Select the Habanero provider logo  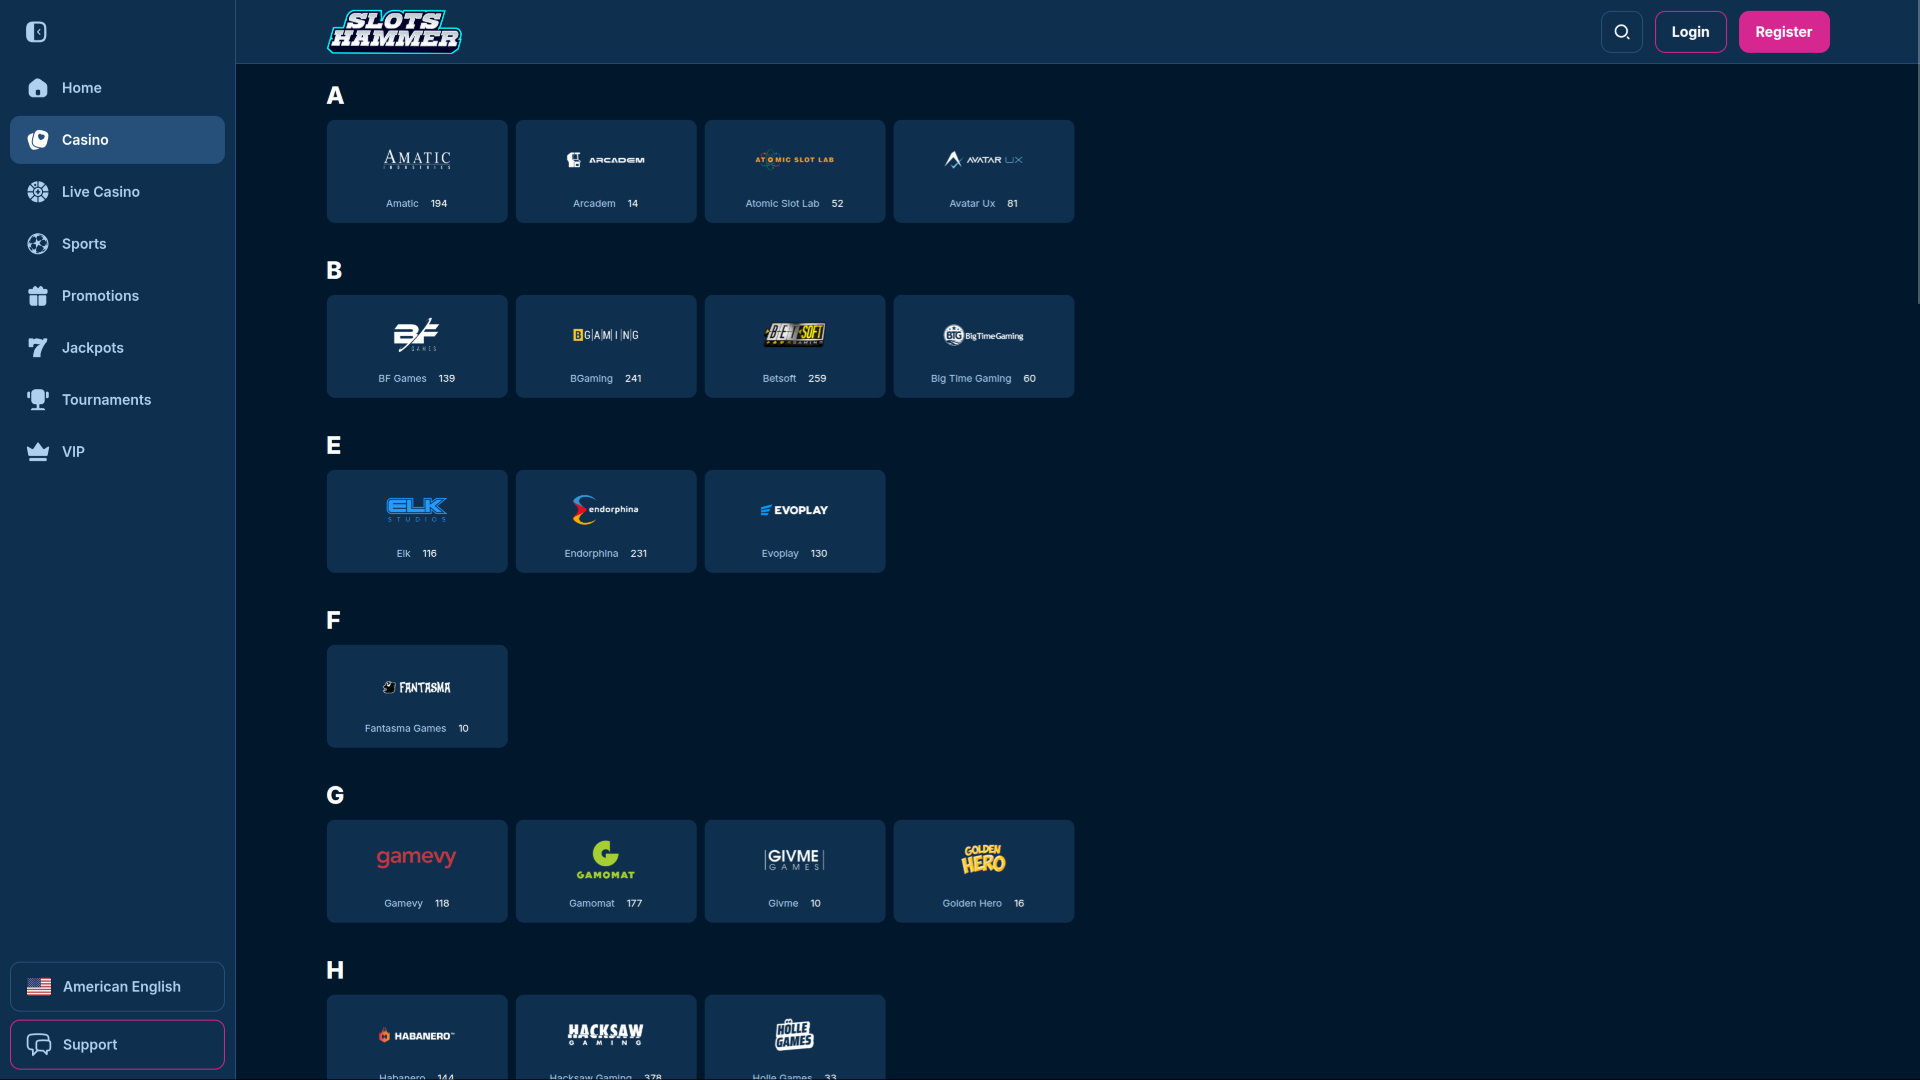417,1036
